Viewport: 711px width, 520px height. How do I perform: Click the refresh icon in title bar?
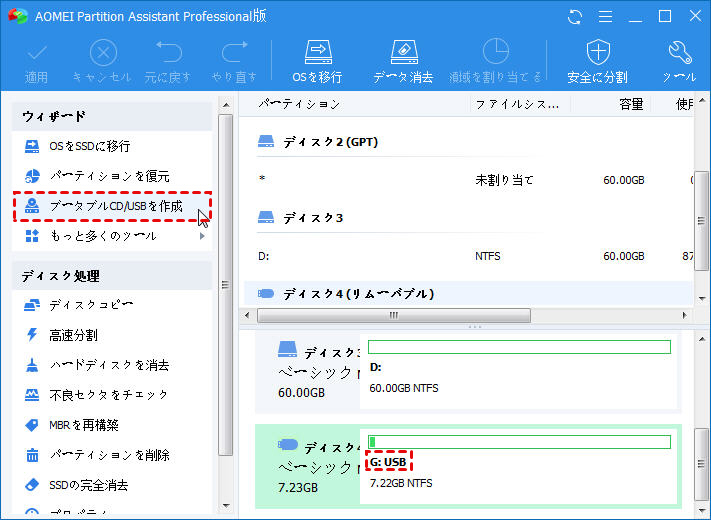[x=575, y=17]
